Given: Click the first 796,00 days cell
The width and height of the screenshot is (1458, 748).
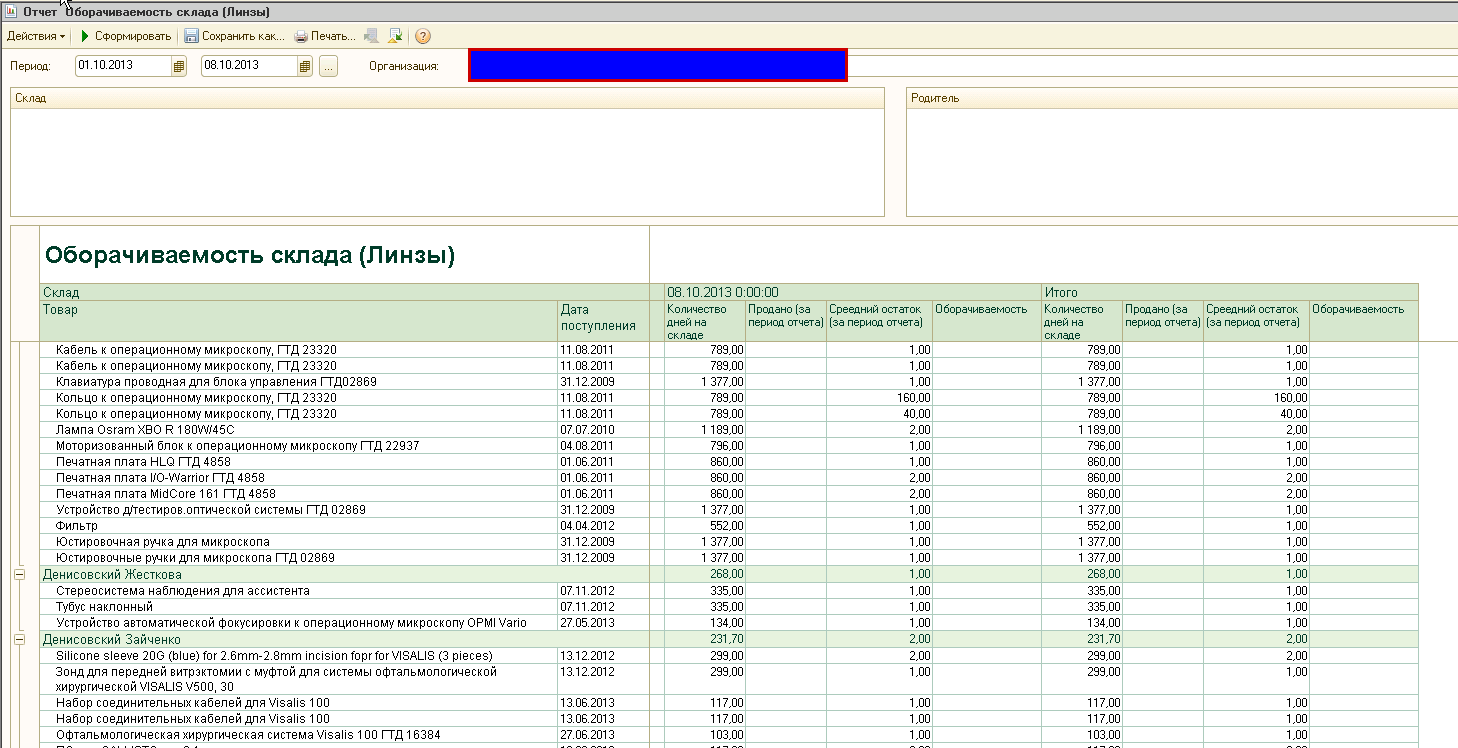Looking at the screenshot, I should pos(705,446).
